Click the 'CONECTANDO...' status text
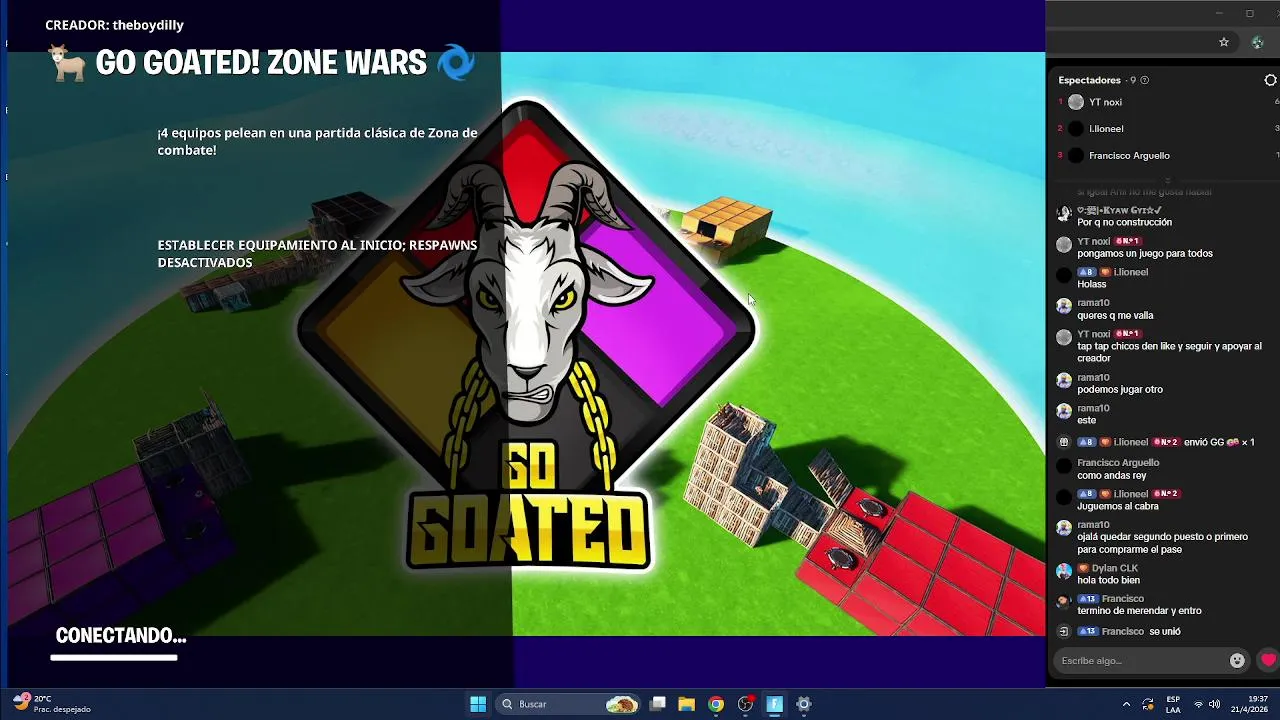Viewport: 1280px width, 720px height. (121, 635)
